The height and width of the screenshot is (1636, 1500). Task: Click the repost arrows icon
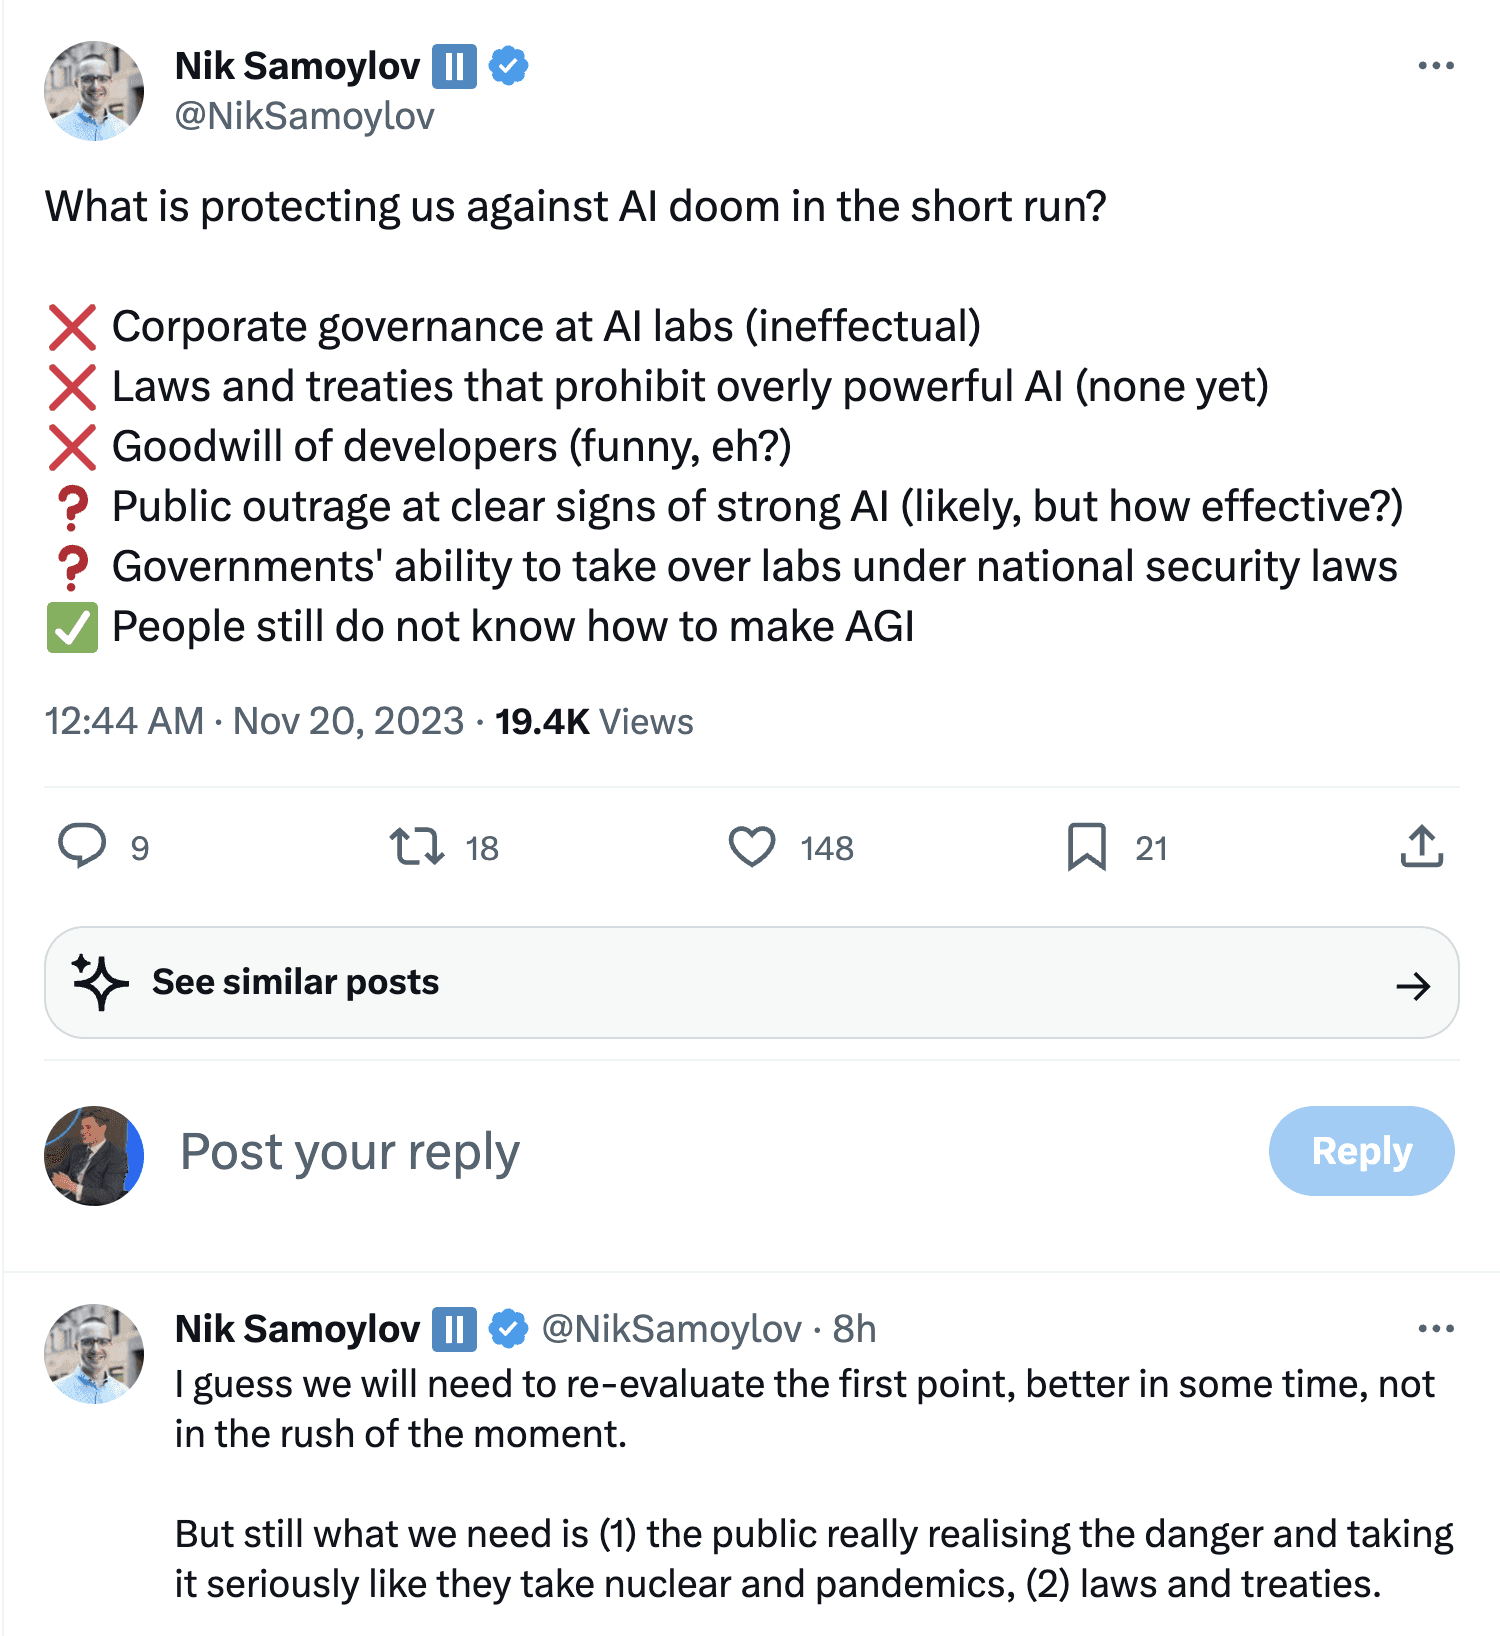pyautogui.click(x=417, y=846)
